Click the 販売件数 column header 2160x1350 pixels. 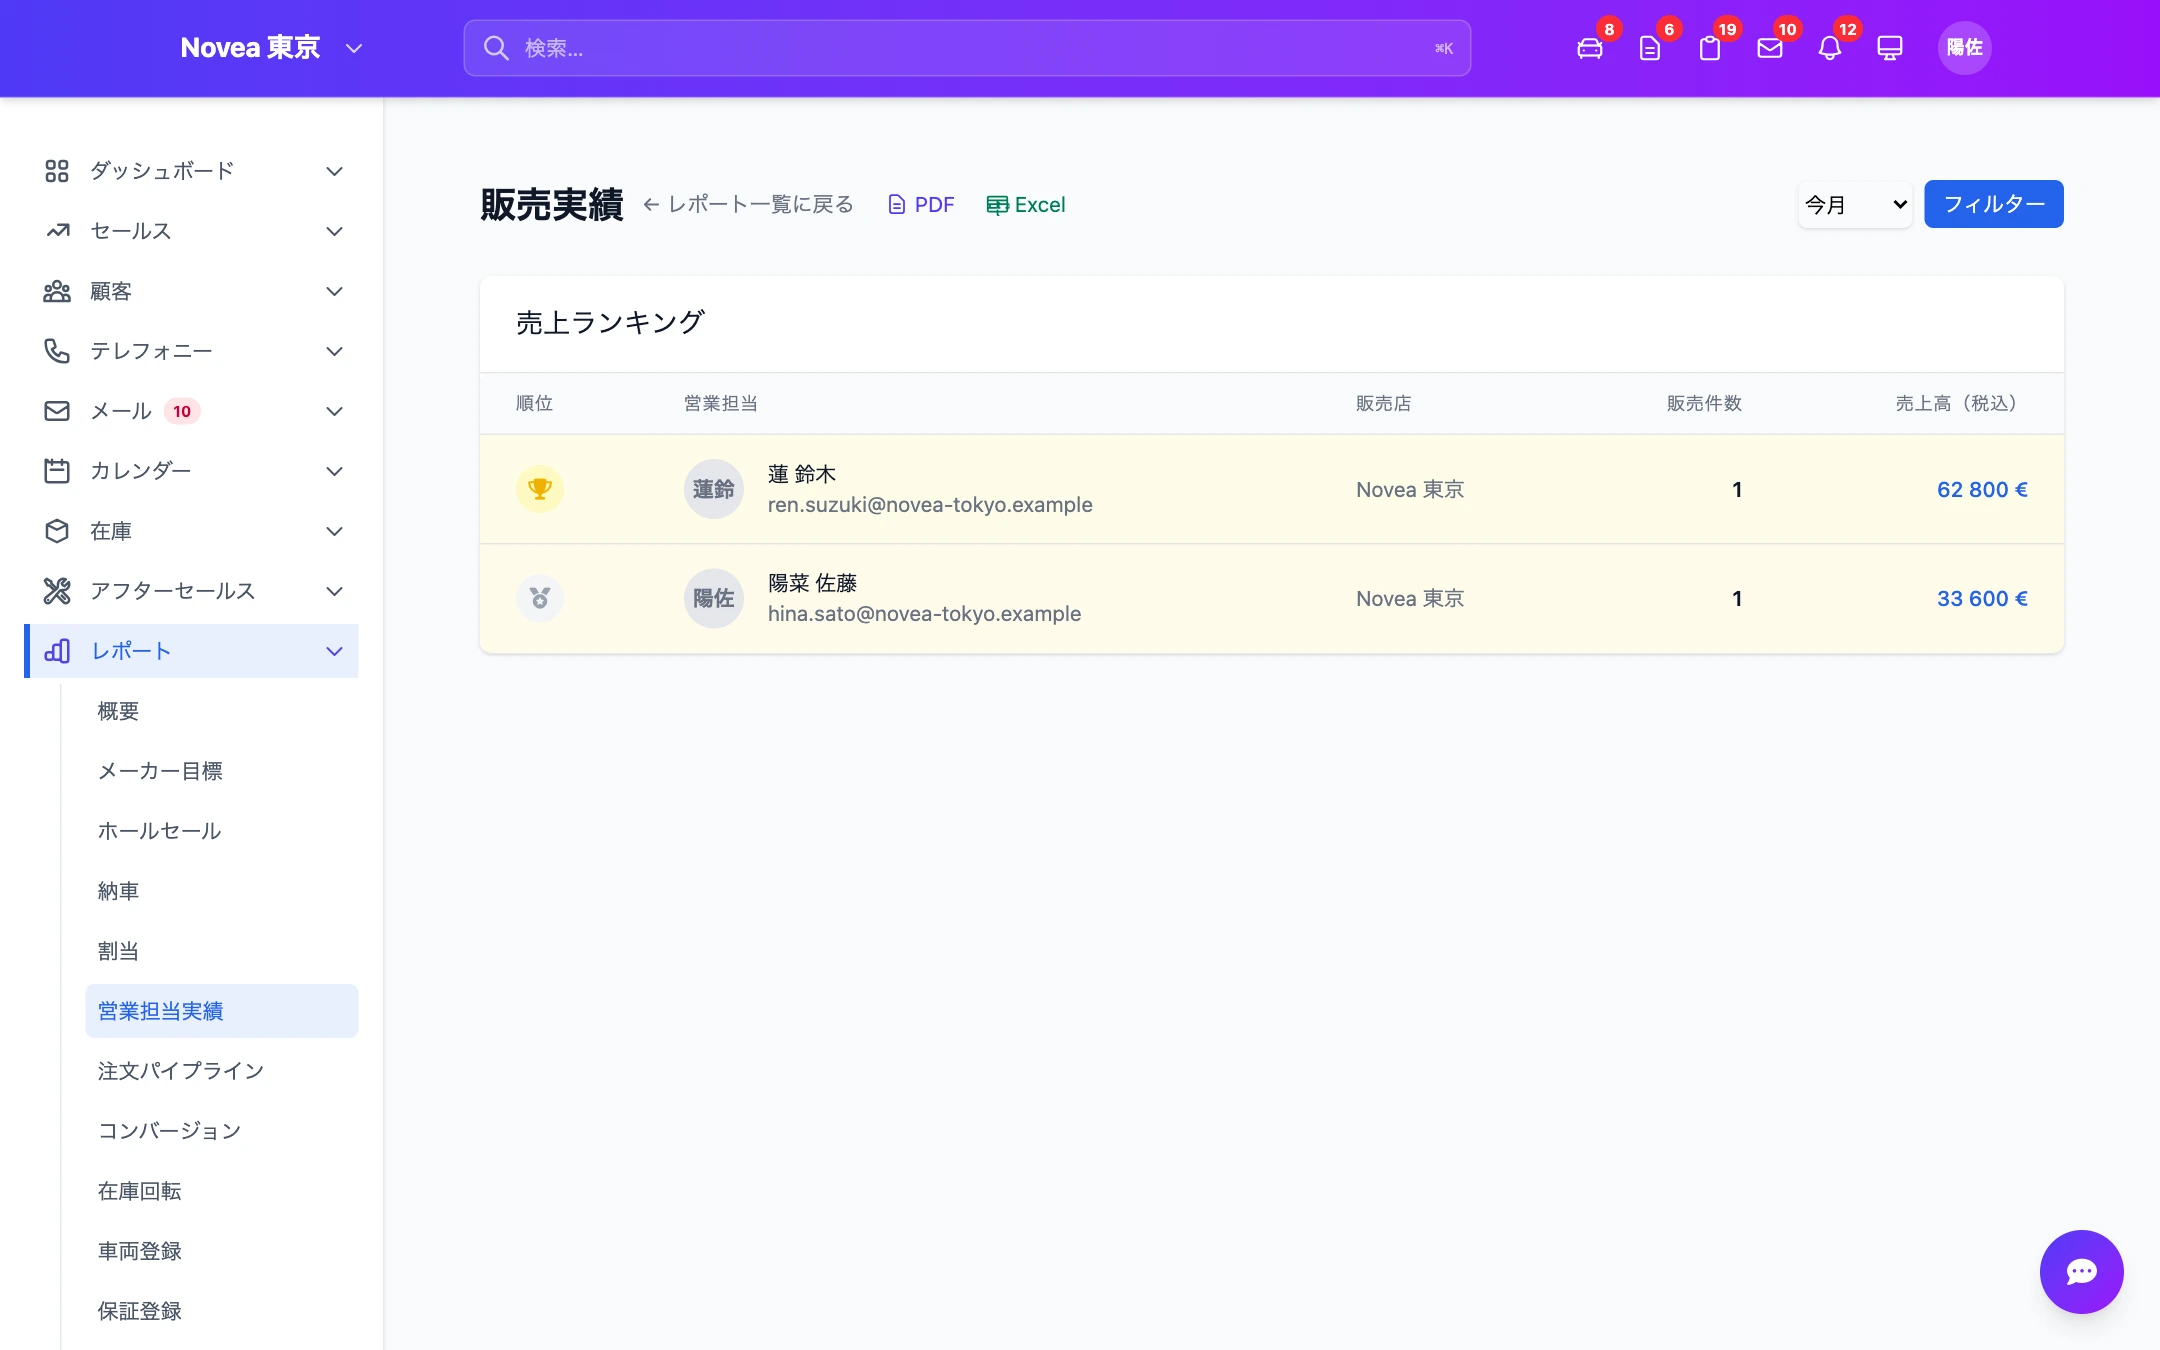[x=1704, y=403]
